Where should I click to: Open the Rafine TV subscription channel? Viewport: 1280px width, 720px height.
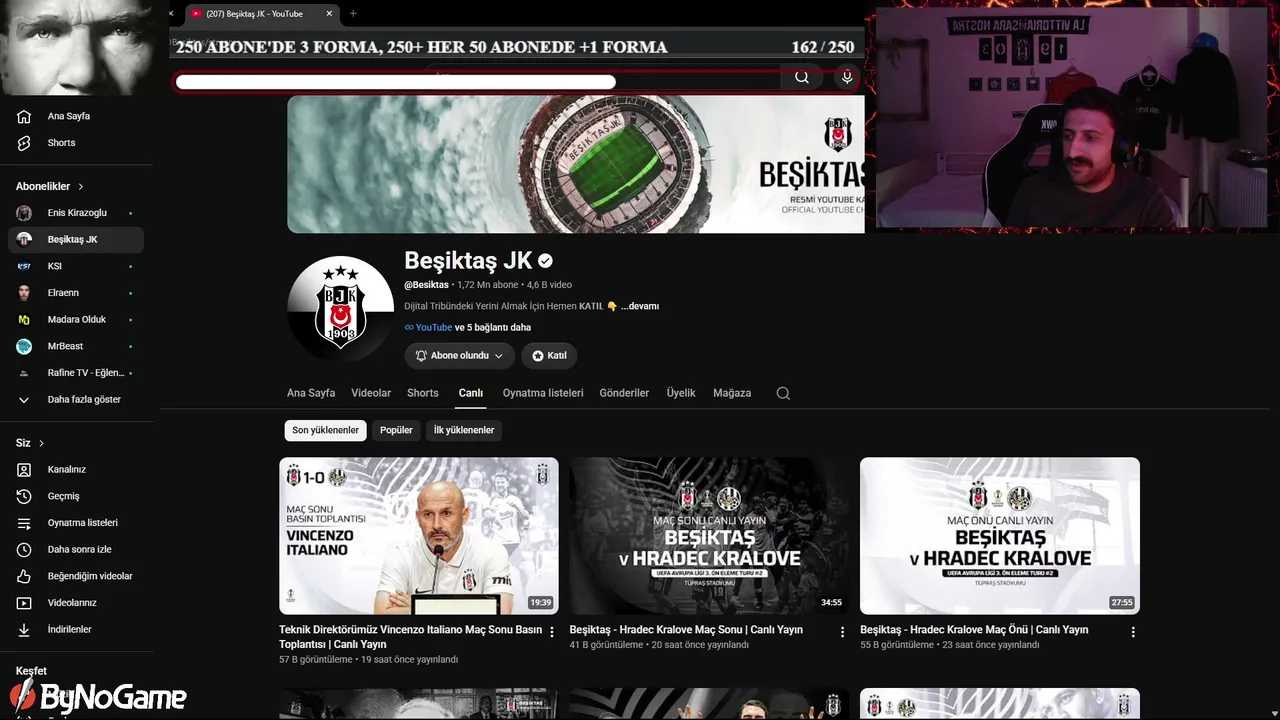[x=77, y=373]
